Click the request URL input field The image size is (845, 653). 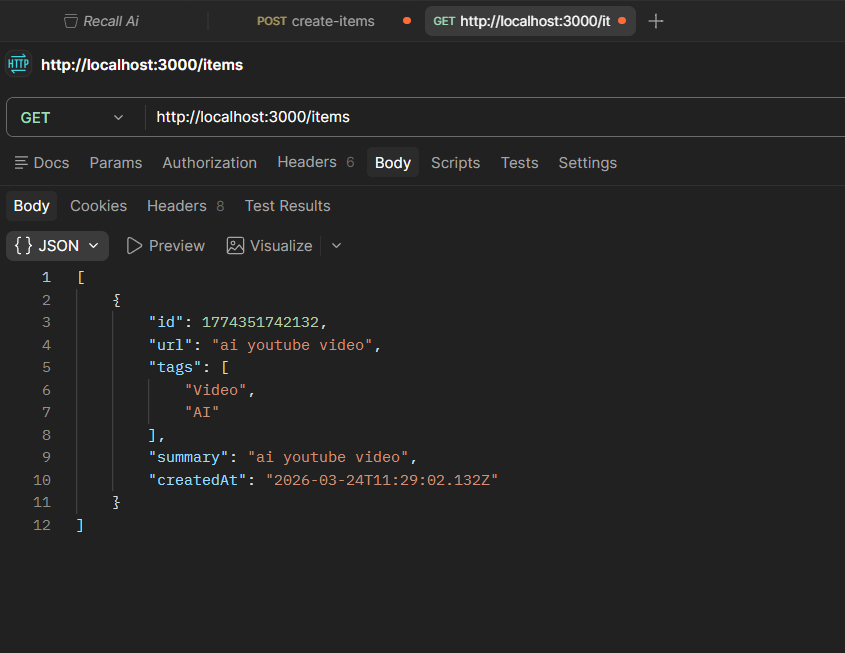(496, 117)
